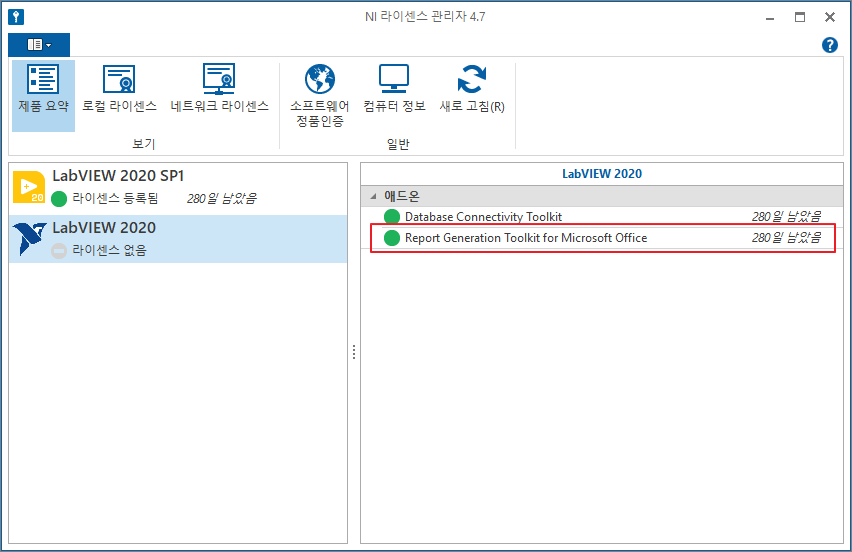Launch 소프트웨어 정품인증 activation
This screenshot has width=852, height=552.
(320, 96)
